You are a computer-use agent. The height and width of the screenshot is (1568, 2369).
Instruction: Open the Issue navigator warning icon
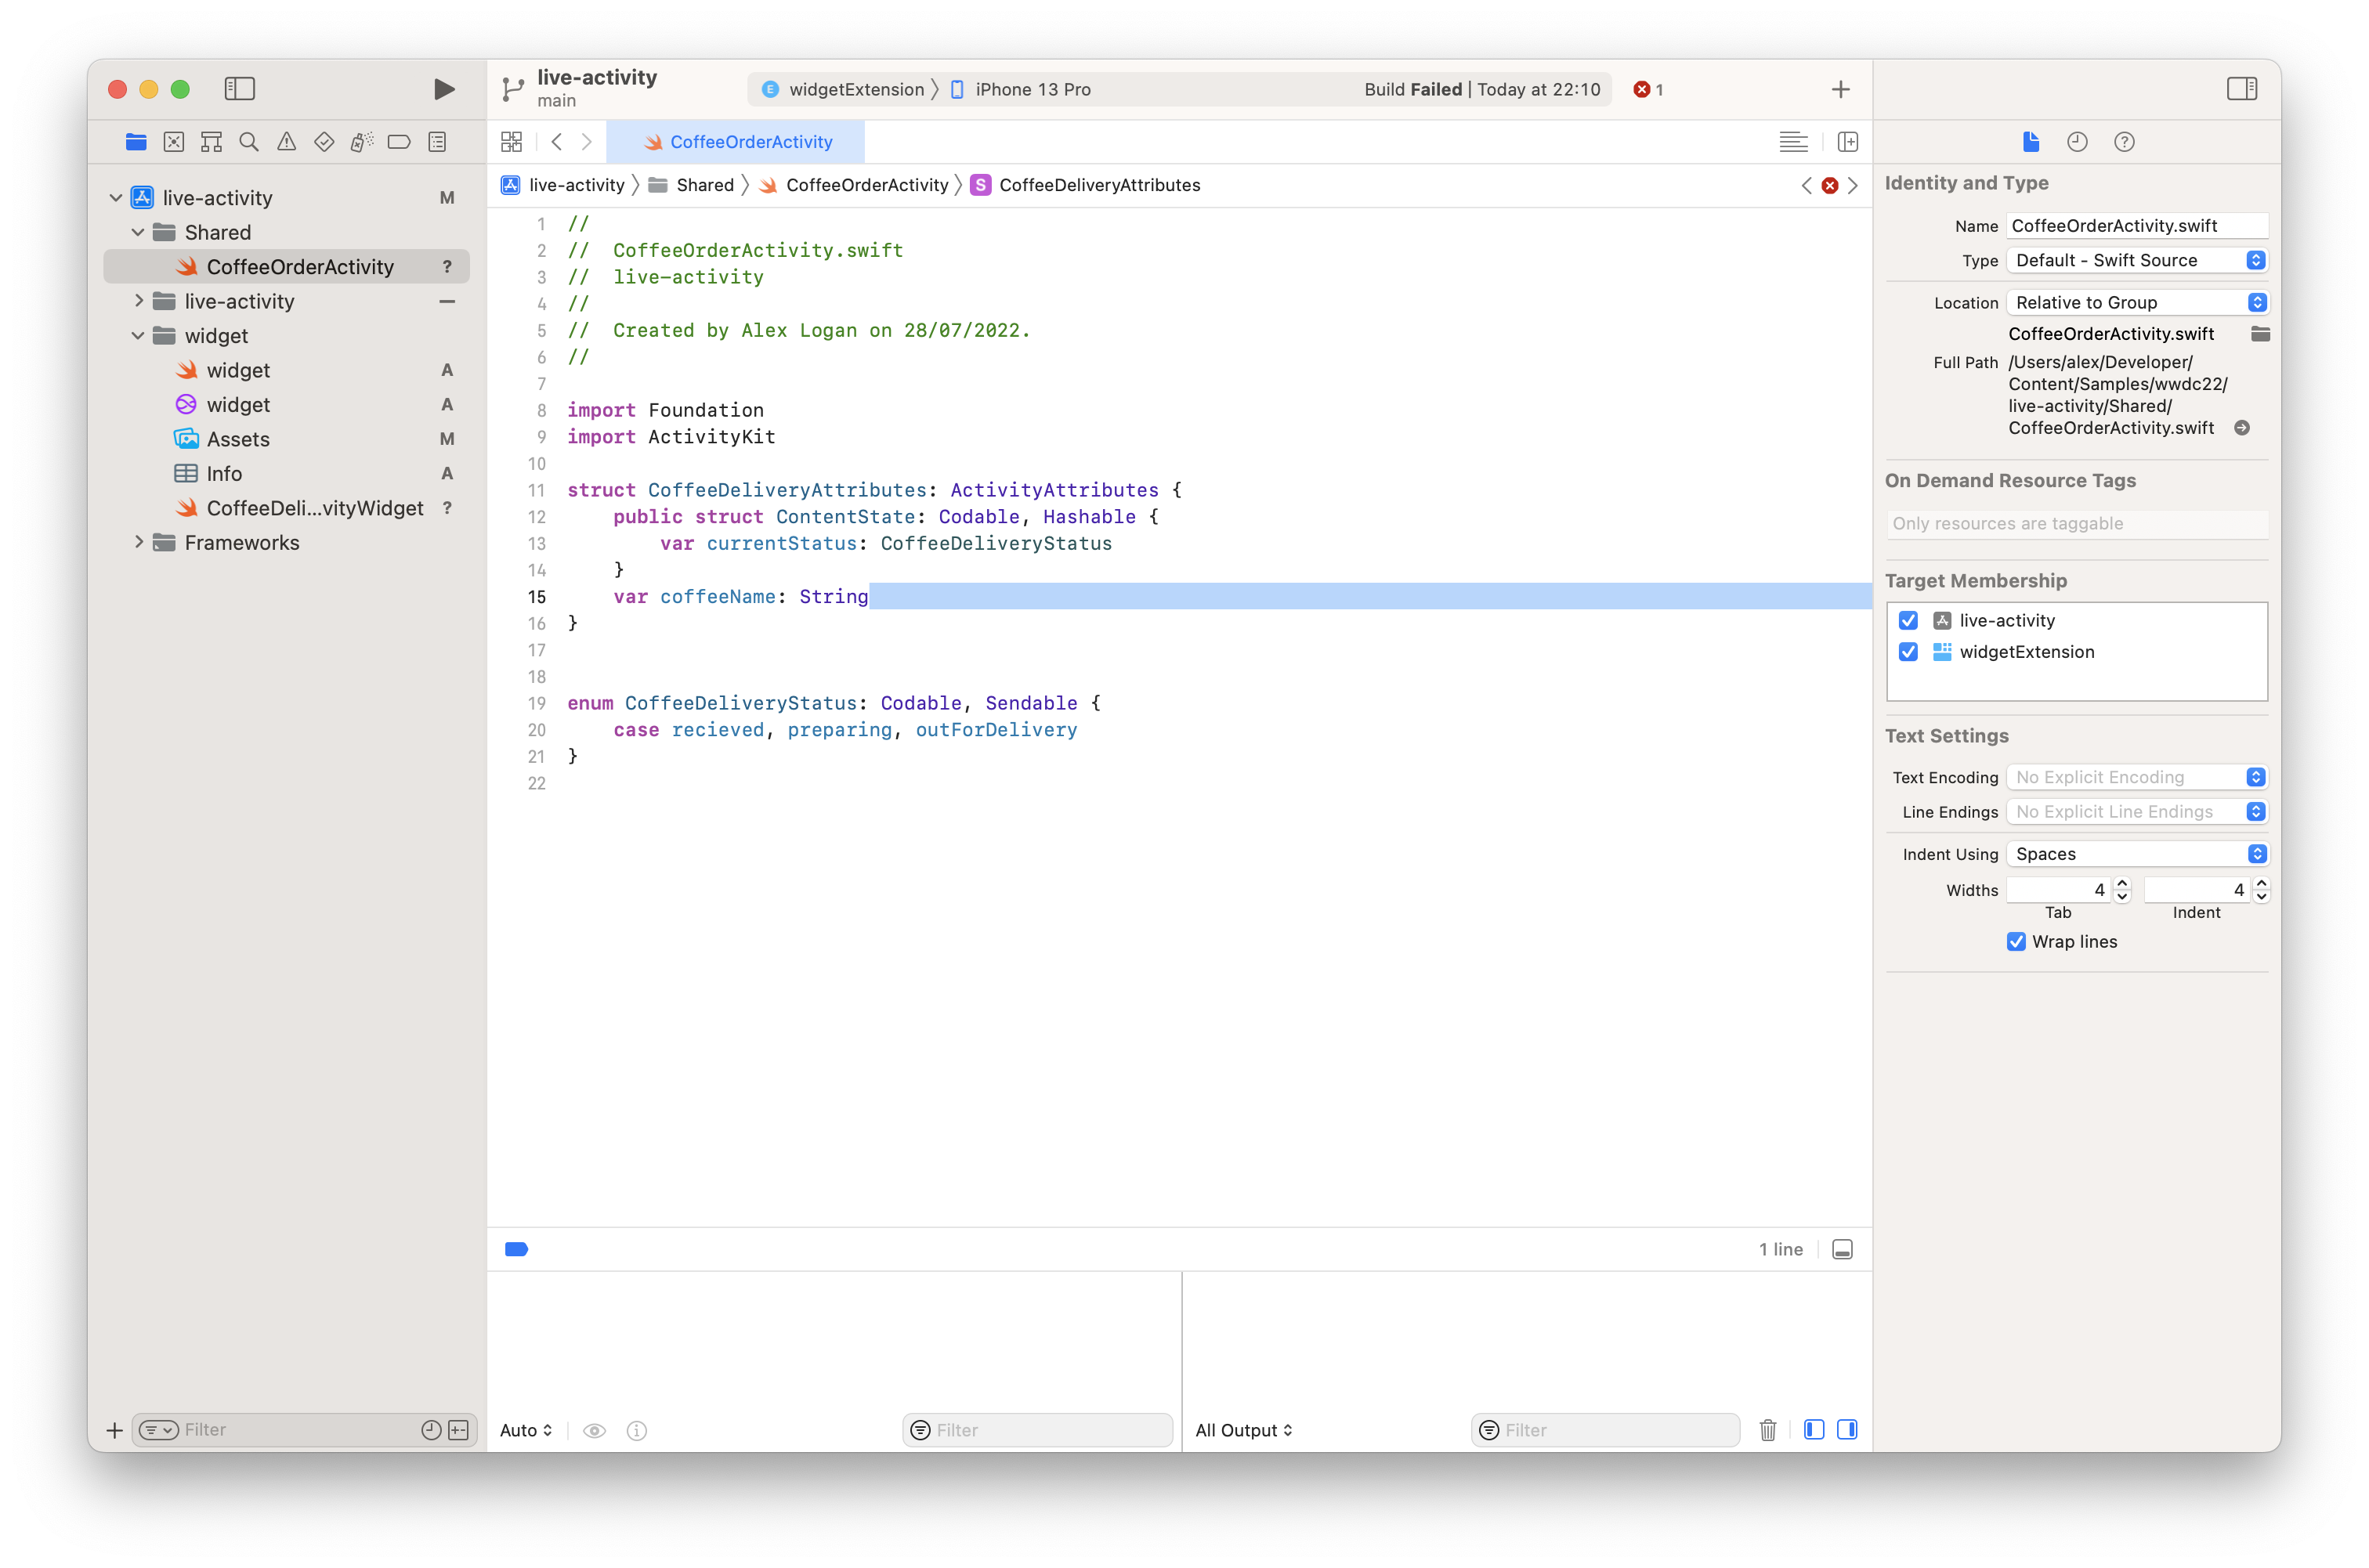click(286, 142)
